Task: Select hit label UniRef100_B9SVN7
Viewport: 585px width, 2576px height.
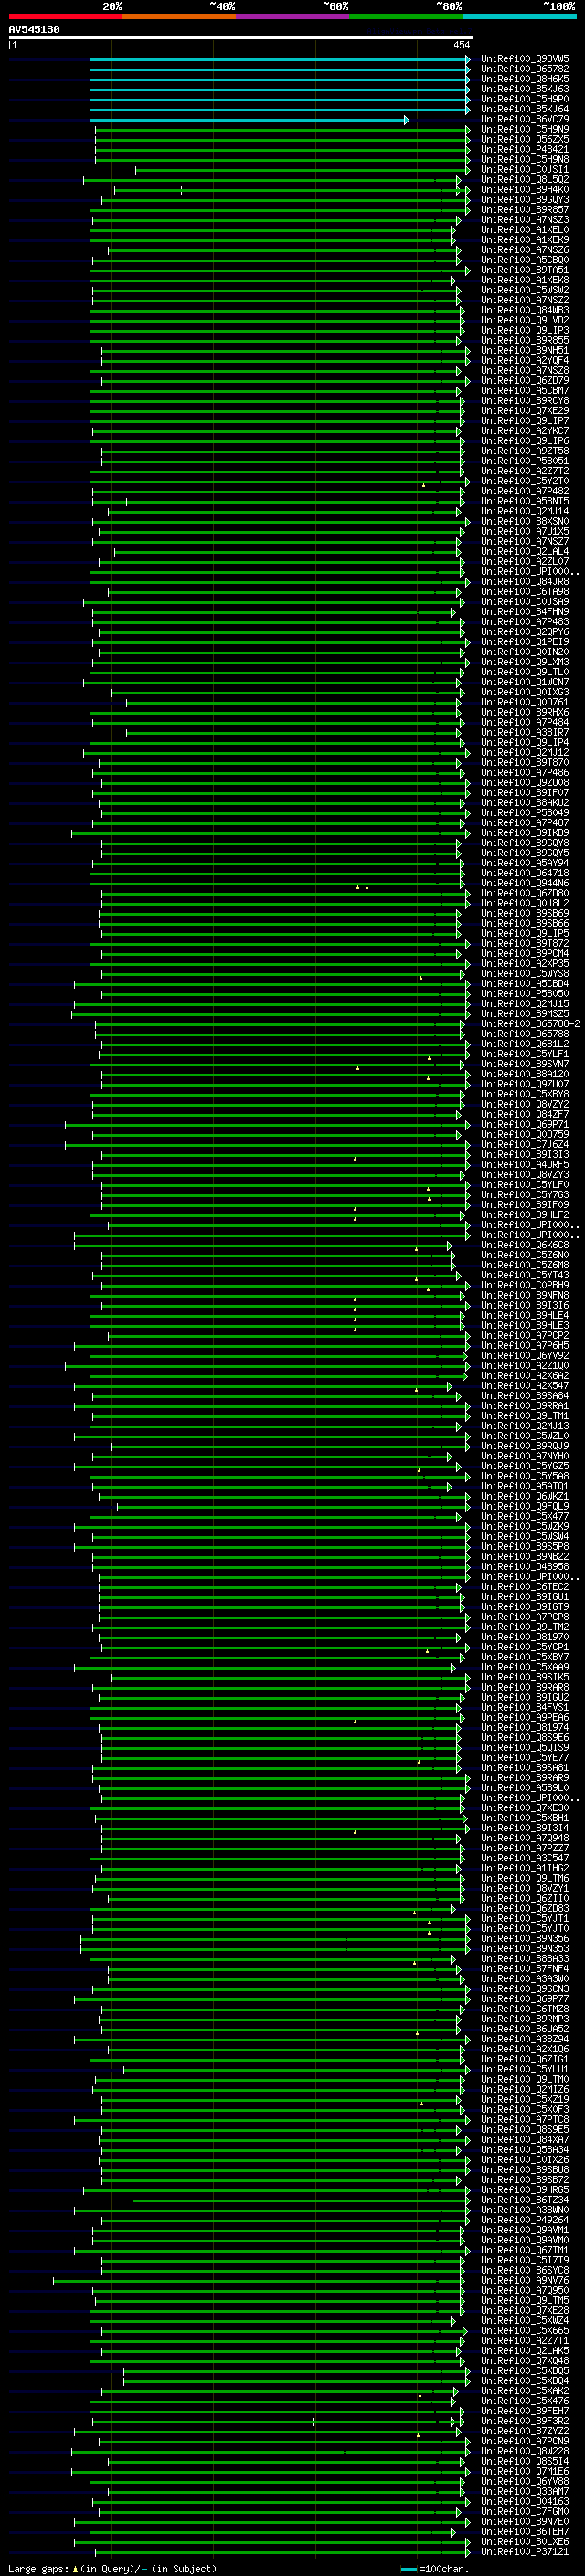Action: [525, 1064]
